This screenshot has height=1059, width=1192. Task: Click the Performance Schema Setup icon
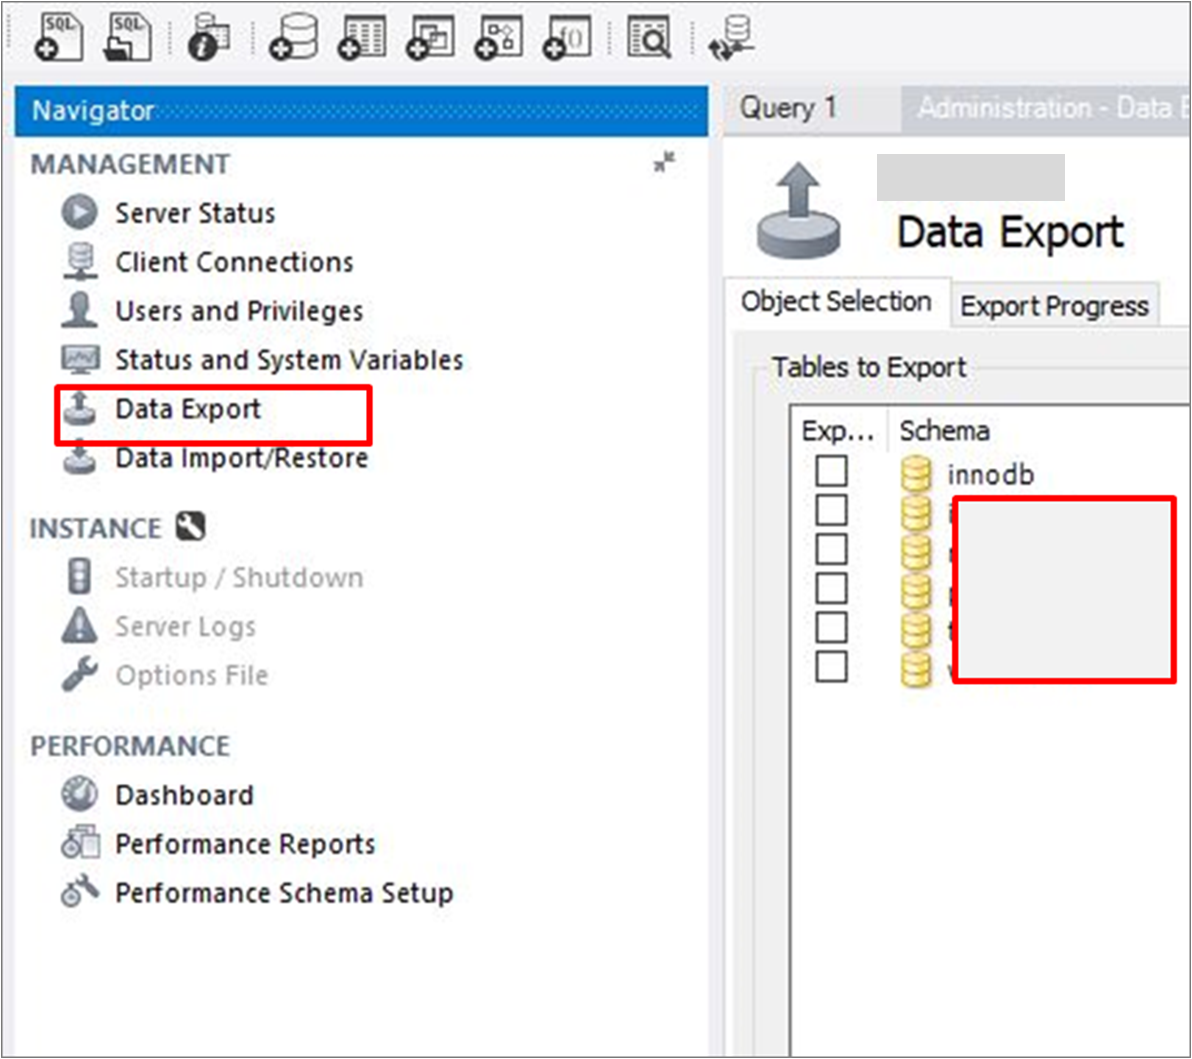pyautogui.click(x=80, y=891)
